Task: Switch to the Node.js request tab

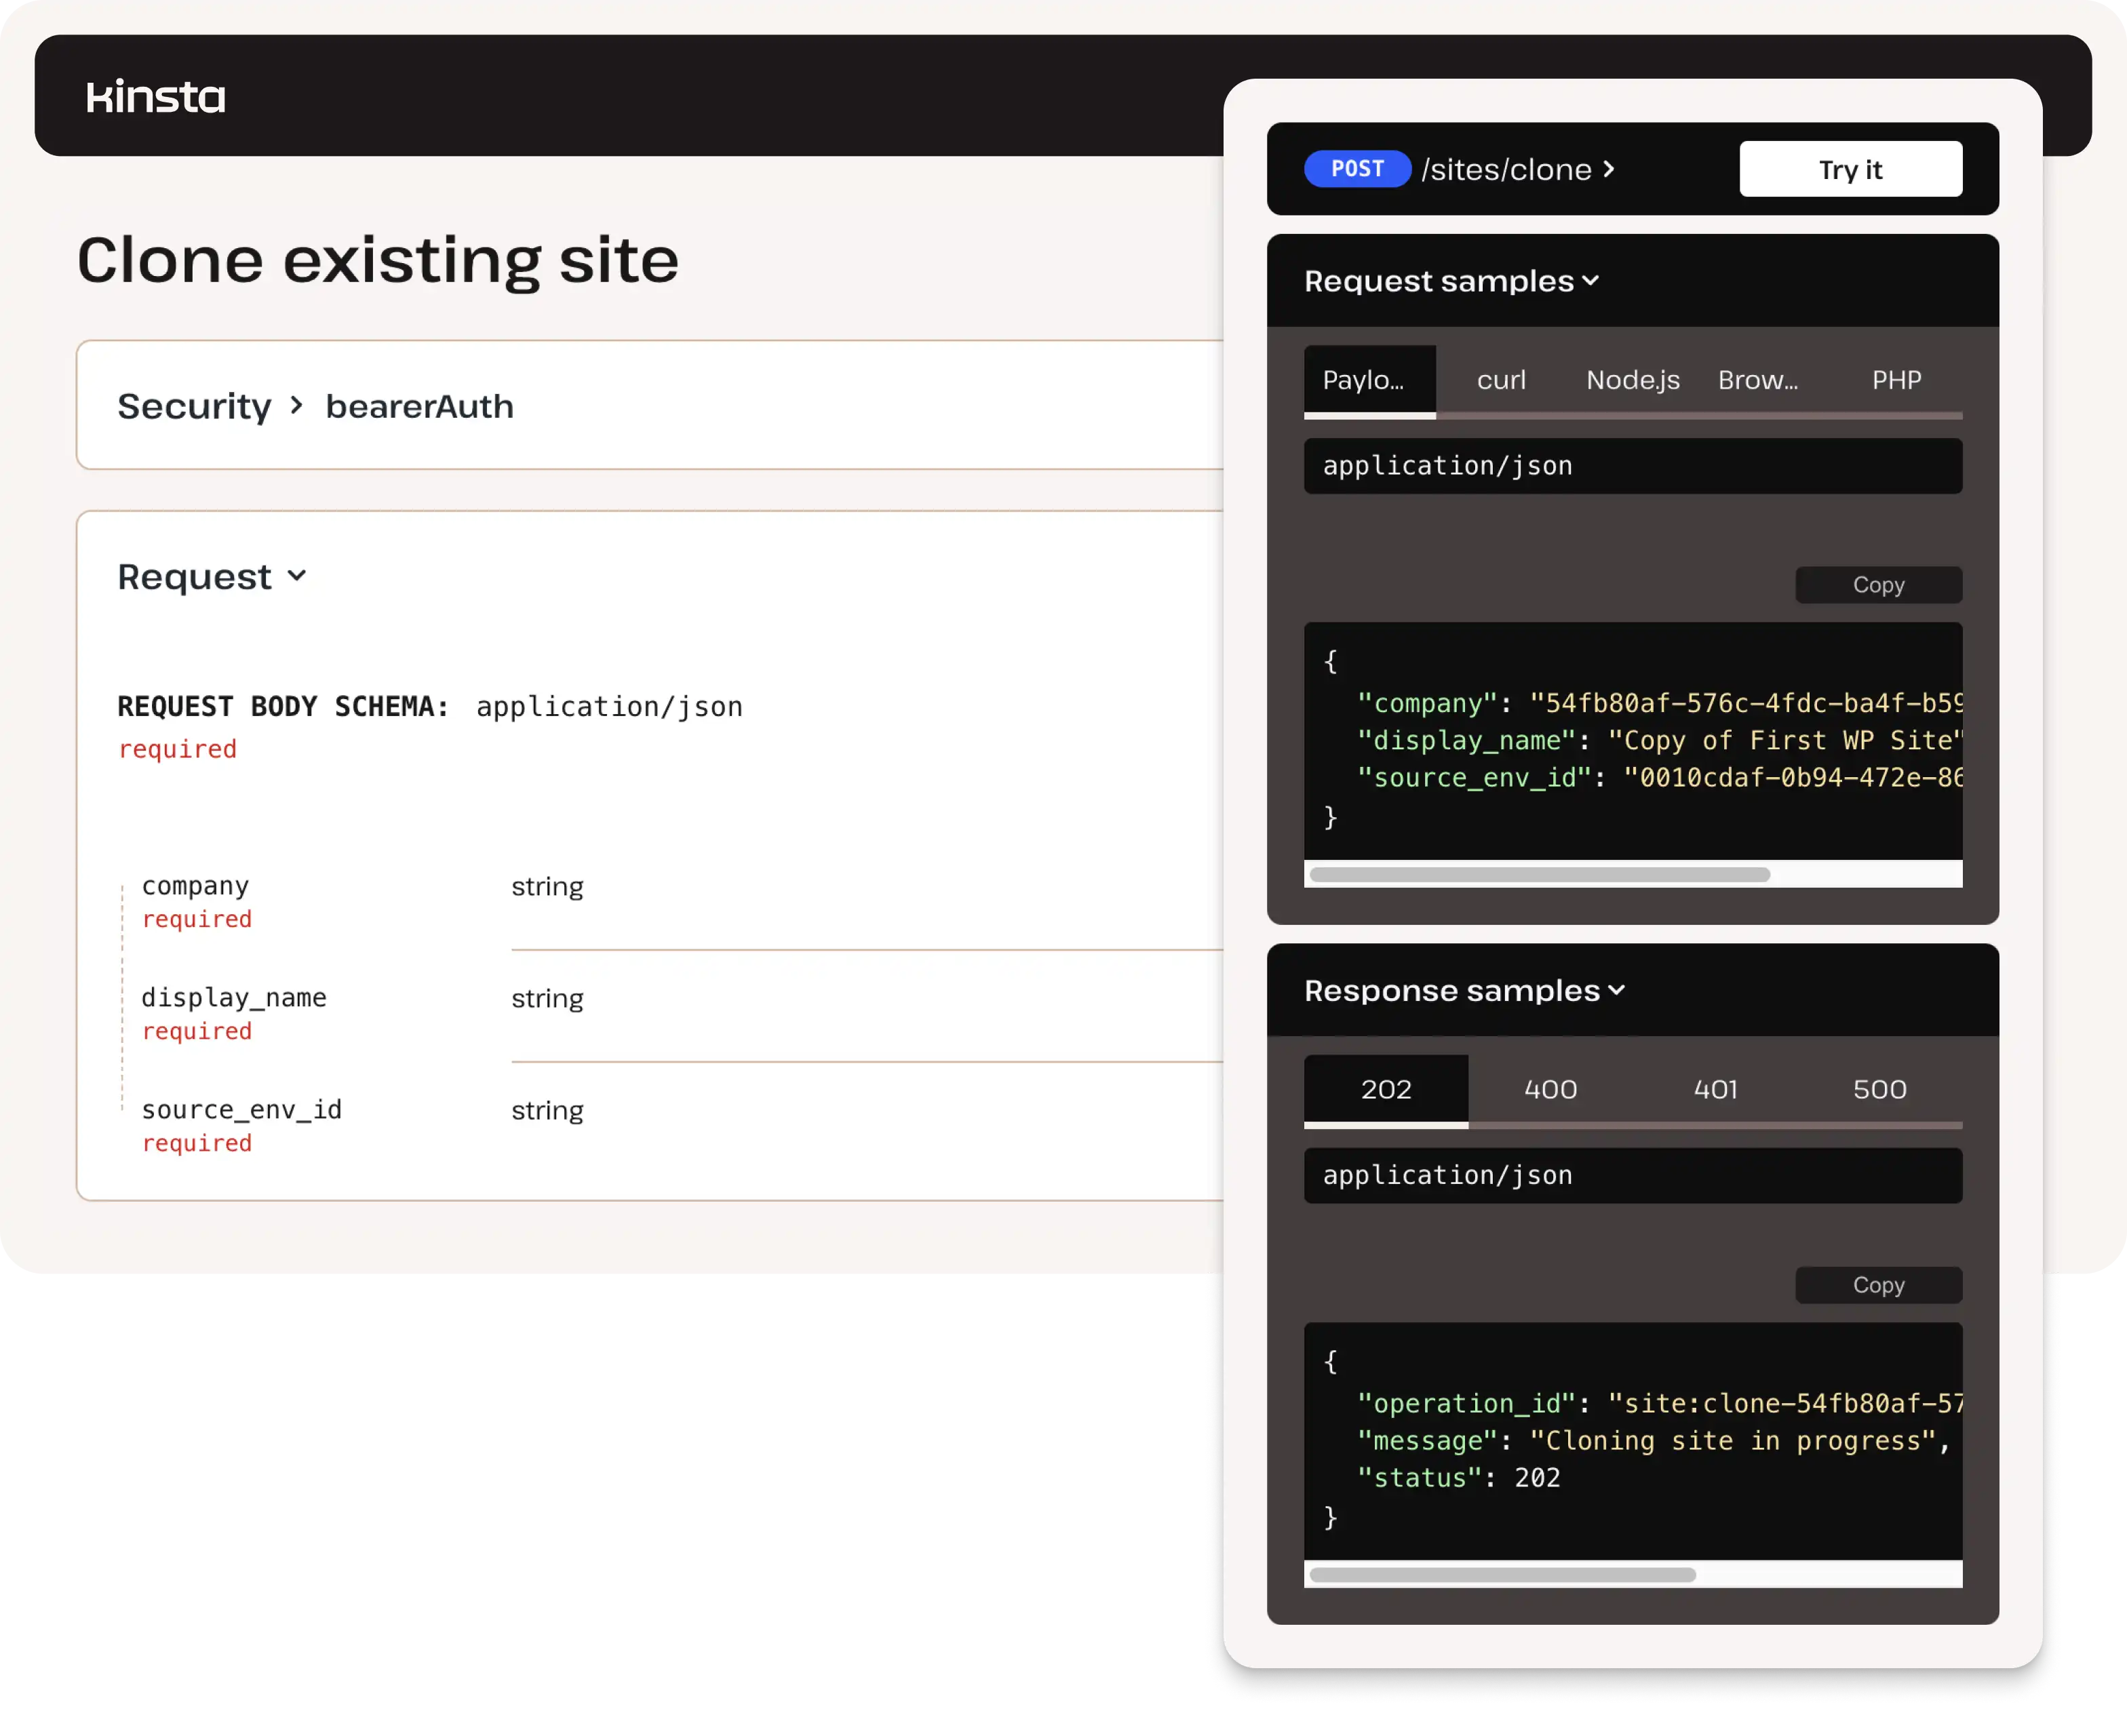Action: (x=1632, y=380)
